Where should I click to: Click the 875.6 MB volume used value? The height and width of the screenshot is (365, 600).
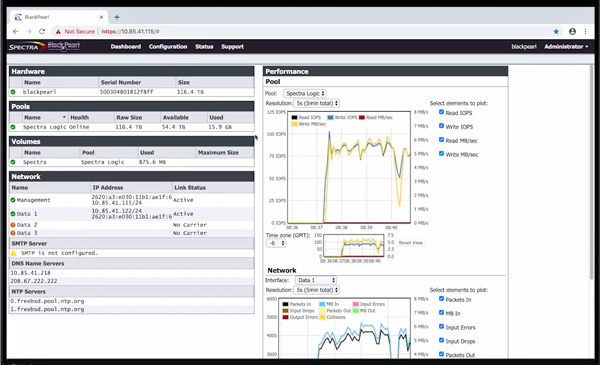point(152,162)
